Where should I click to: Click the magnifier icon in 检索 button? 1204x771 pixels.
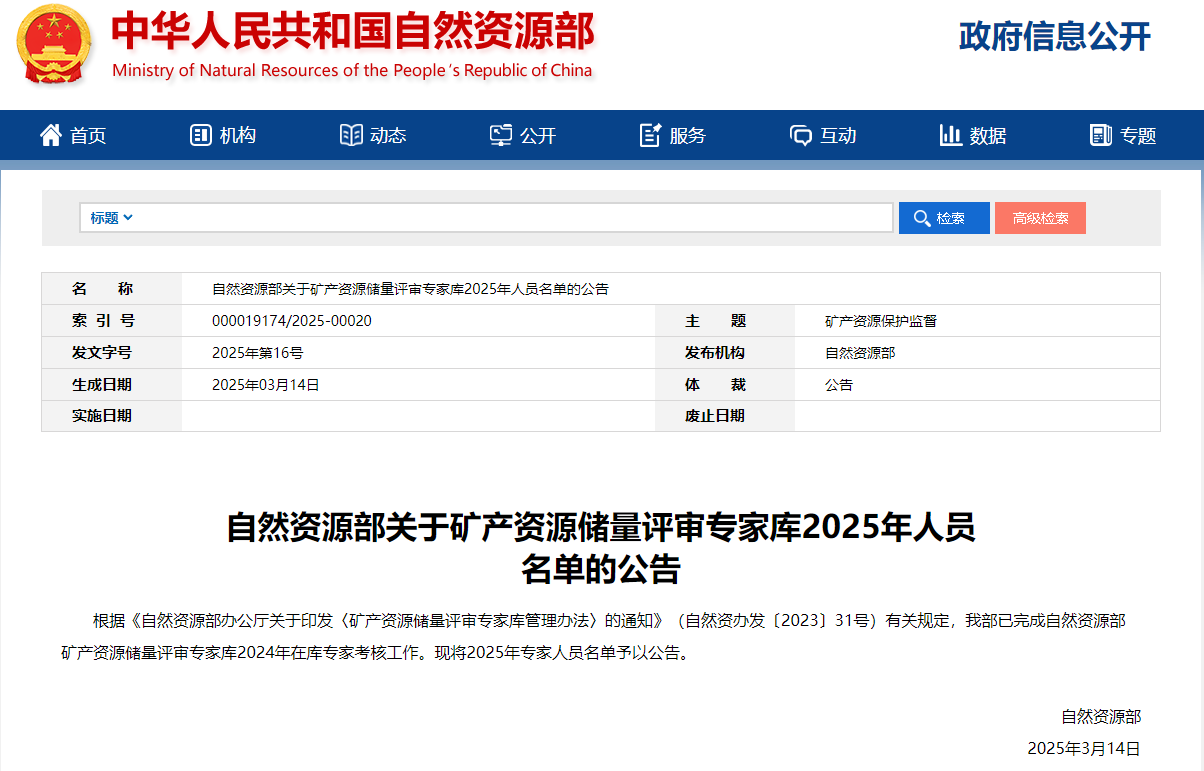[921, 218]
